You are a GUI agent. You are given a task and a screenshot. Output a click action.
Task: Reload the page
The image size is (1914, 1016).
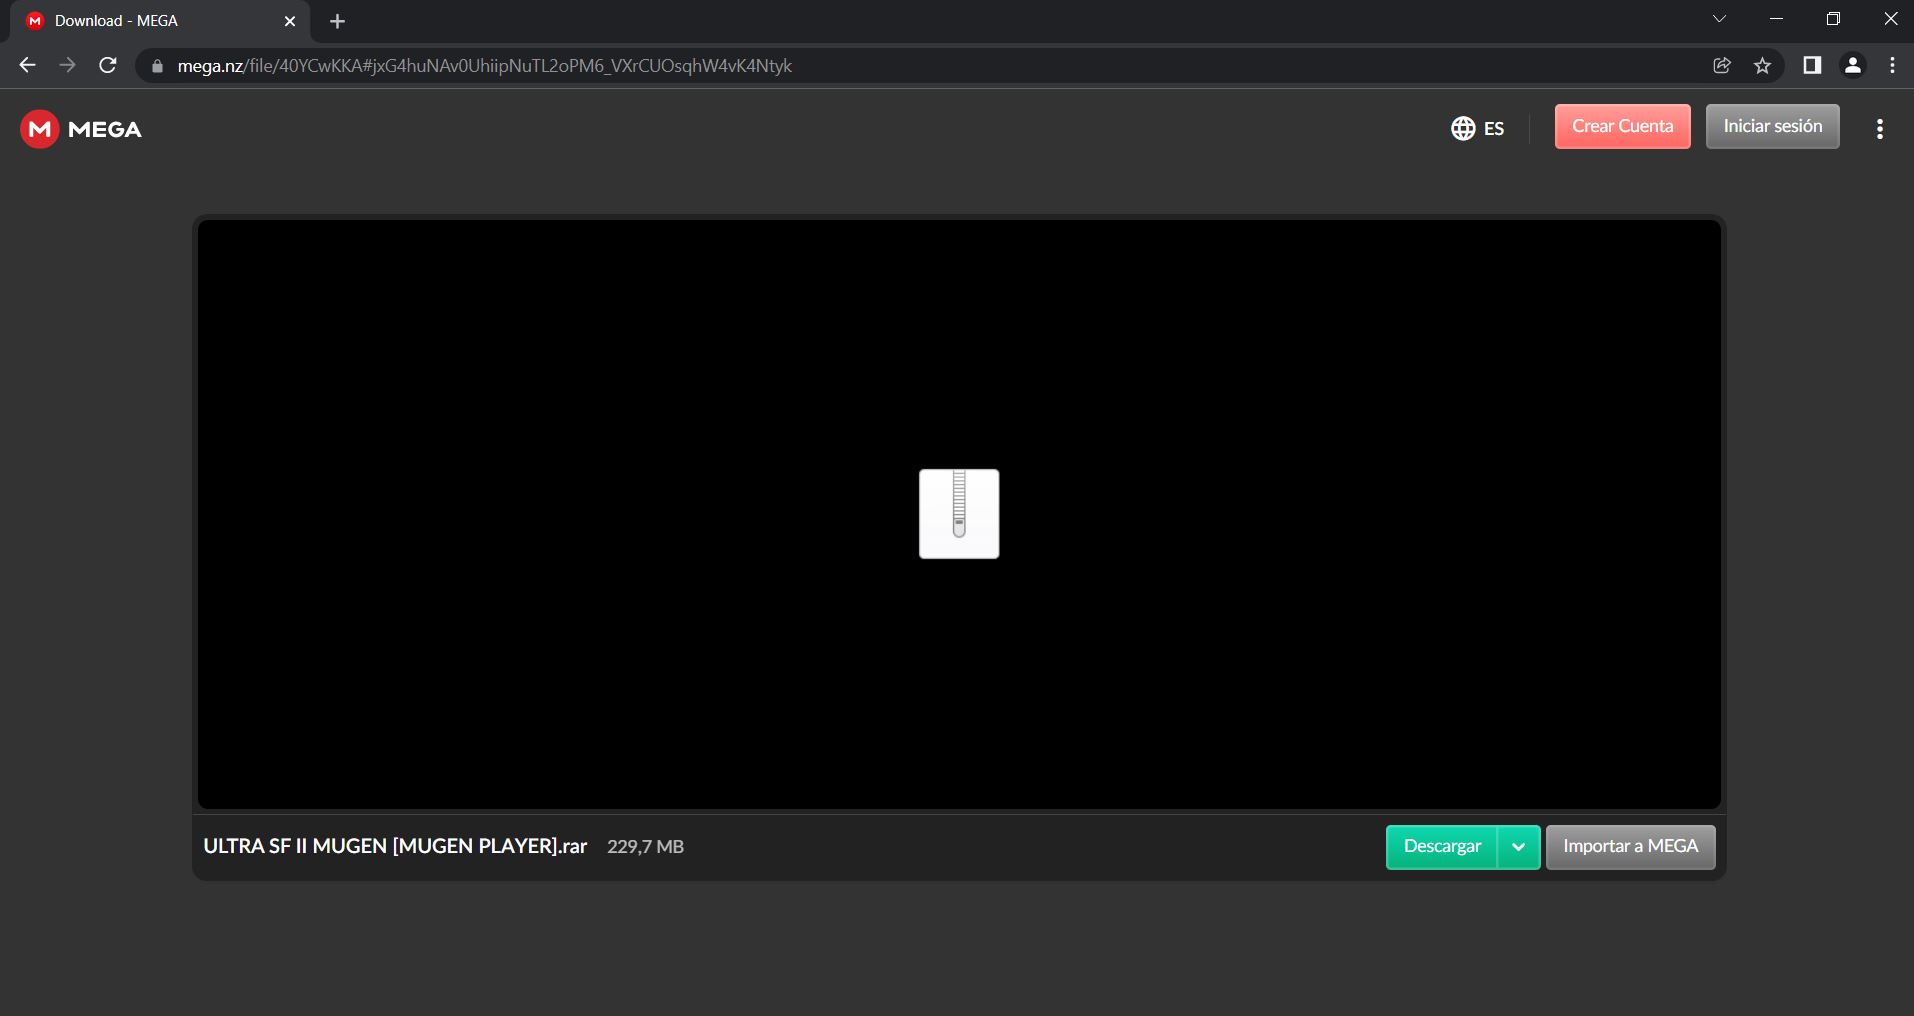(108, 66)
